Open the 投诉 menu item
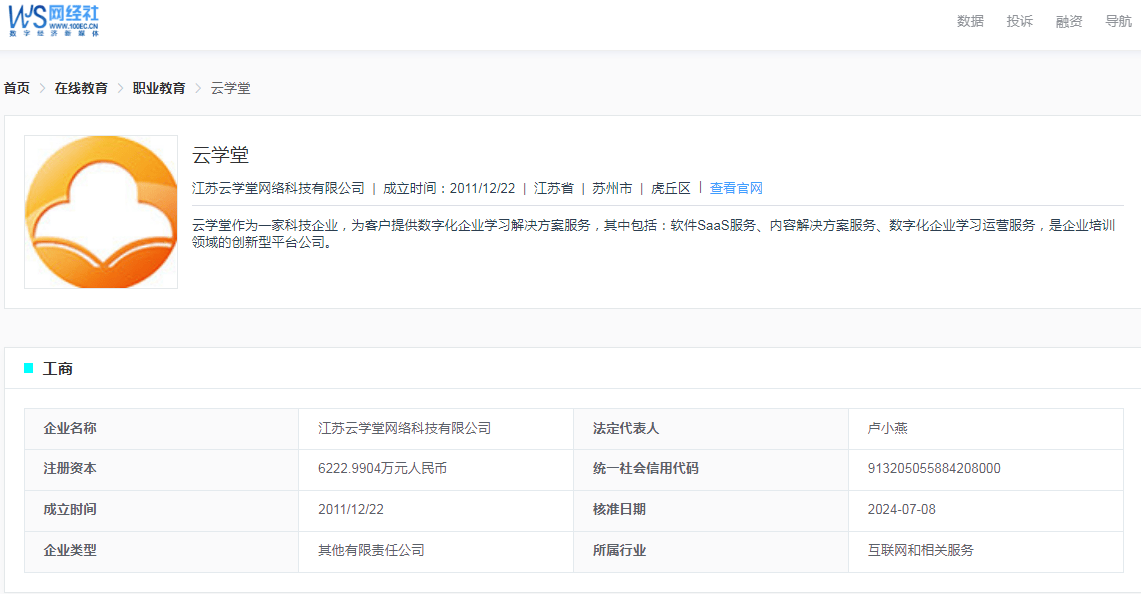The width and height of the screenshot is (1141, 594). pos(1019,21)
